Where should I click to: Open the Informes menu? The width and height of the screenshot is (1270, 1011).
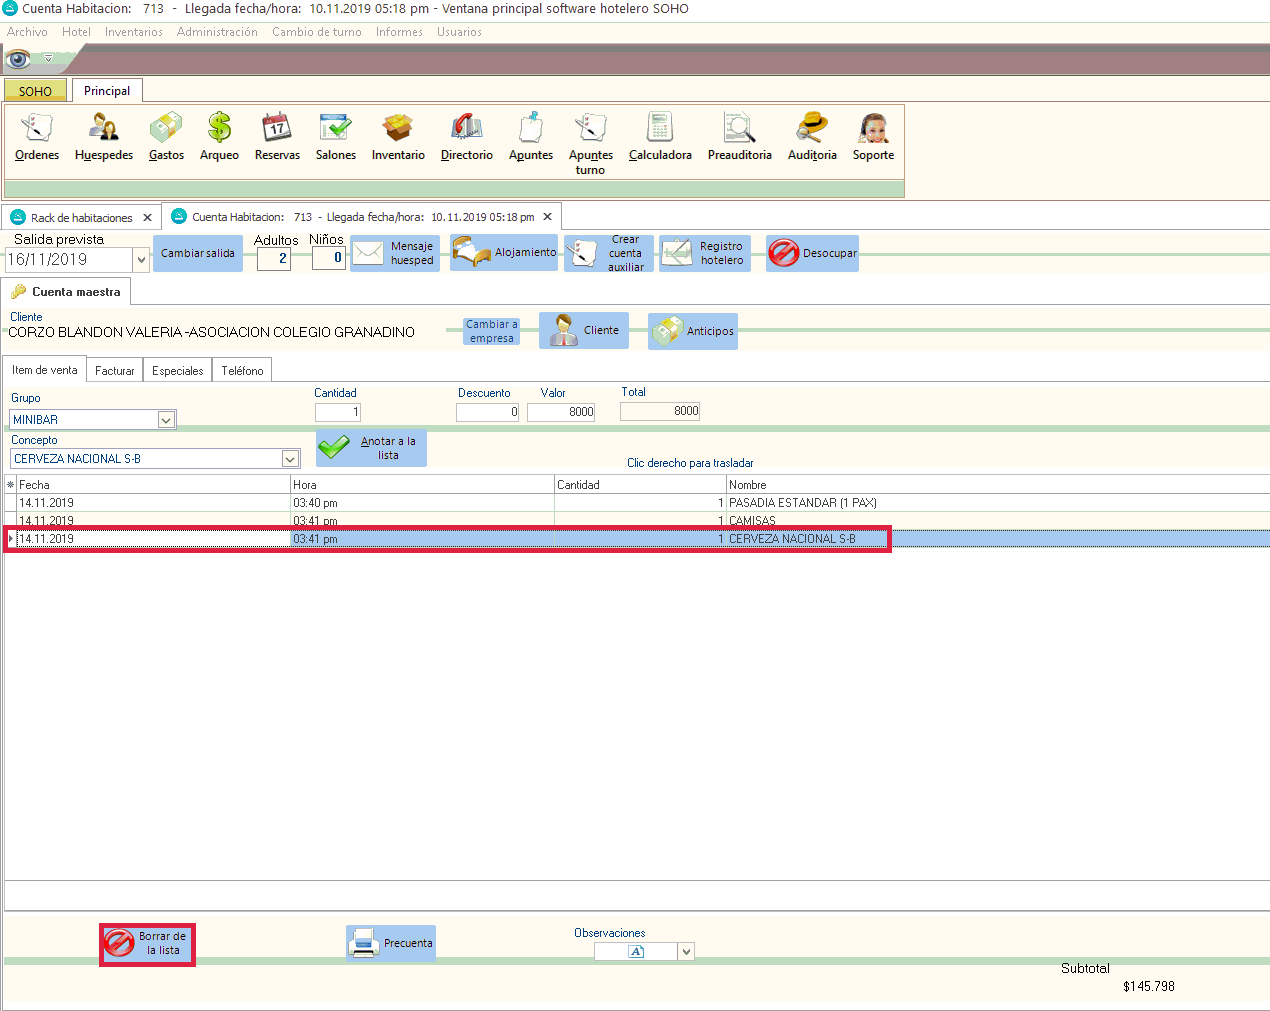[x=399, y=32]
